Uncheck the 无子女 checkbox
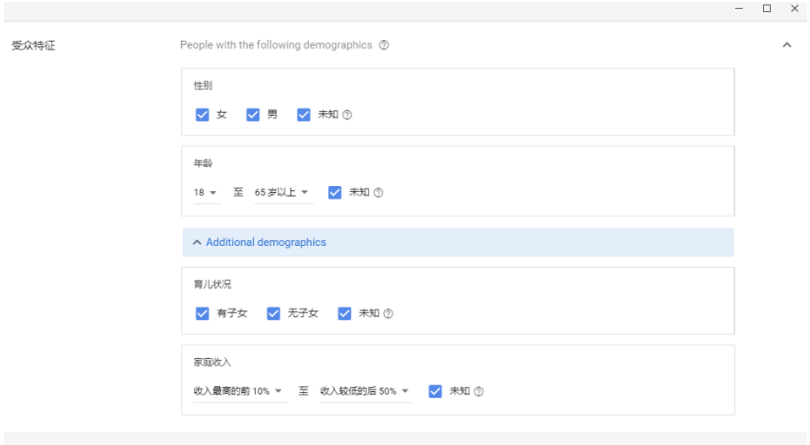 click(273, 313)
